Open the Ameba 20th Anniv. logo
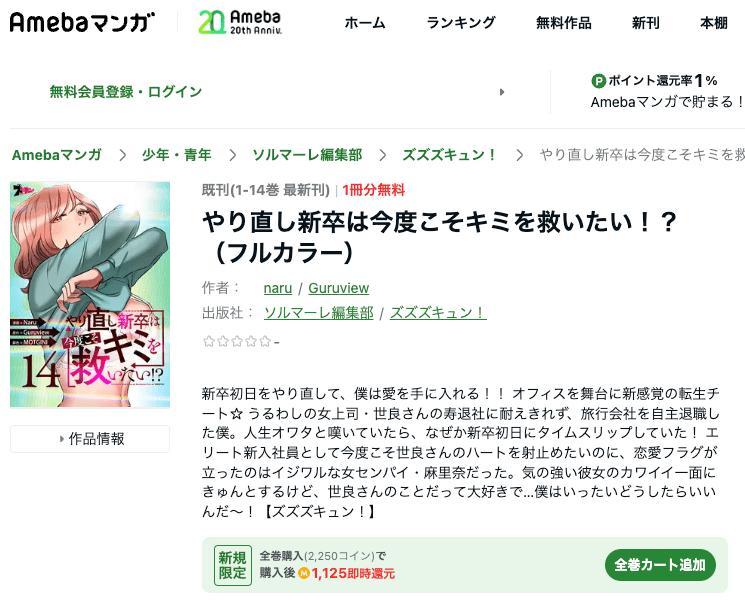Screen dimensions: 745x605 coord(240,22)
